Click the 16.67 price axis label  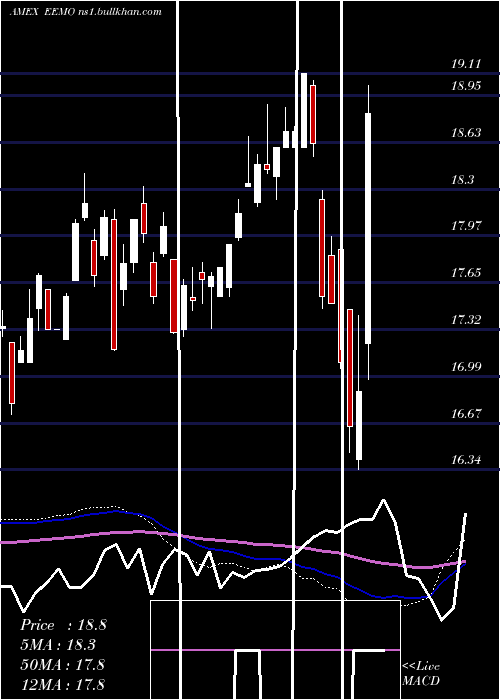coord(466,413)
